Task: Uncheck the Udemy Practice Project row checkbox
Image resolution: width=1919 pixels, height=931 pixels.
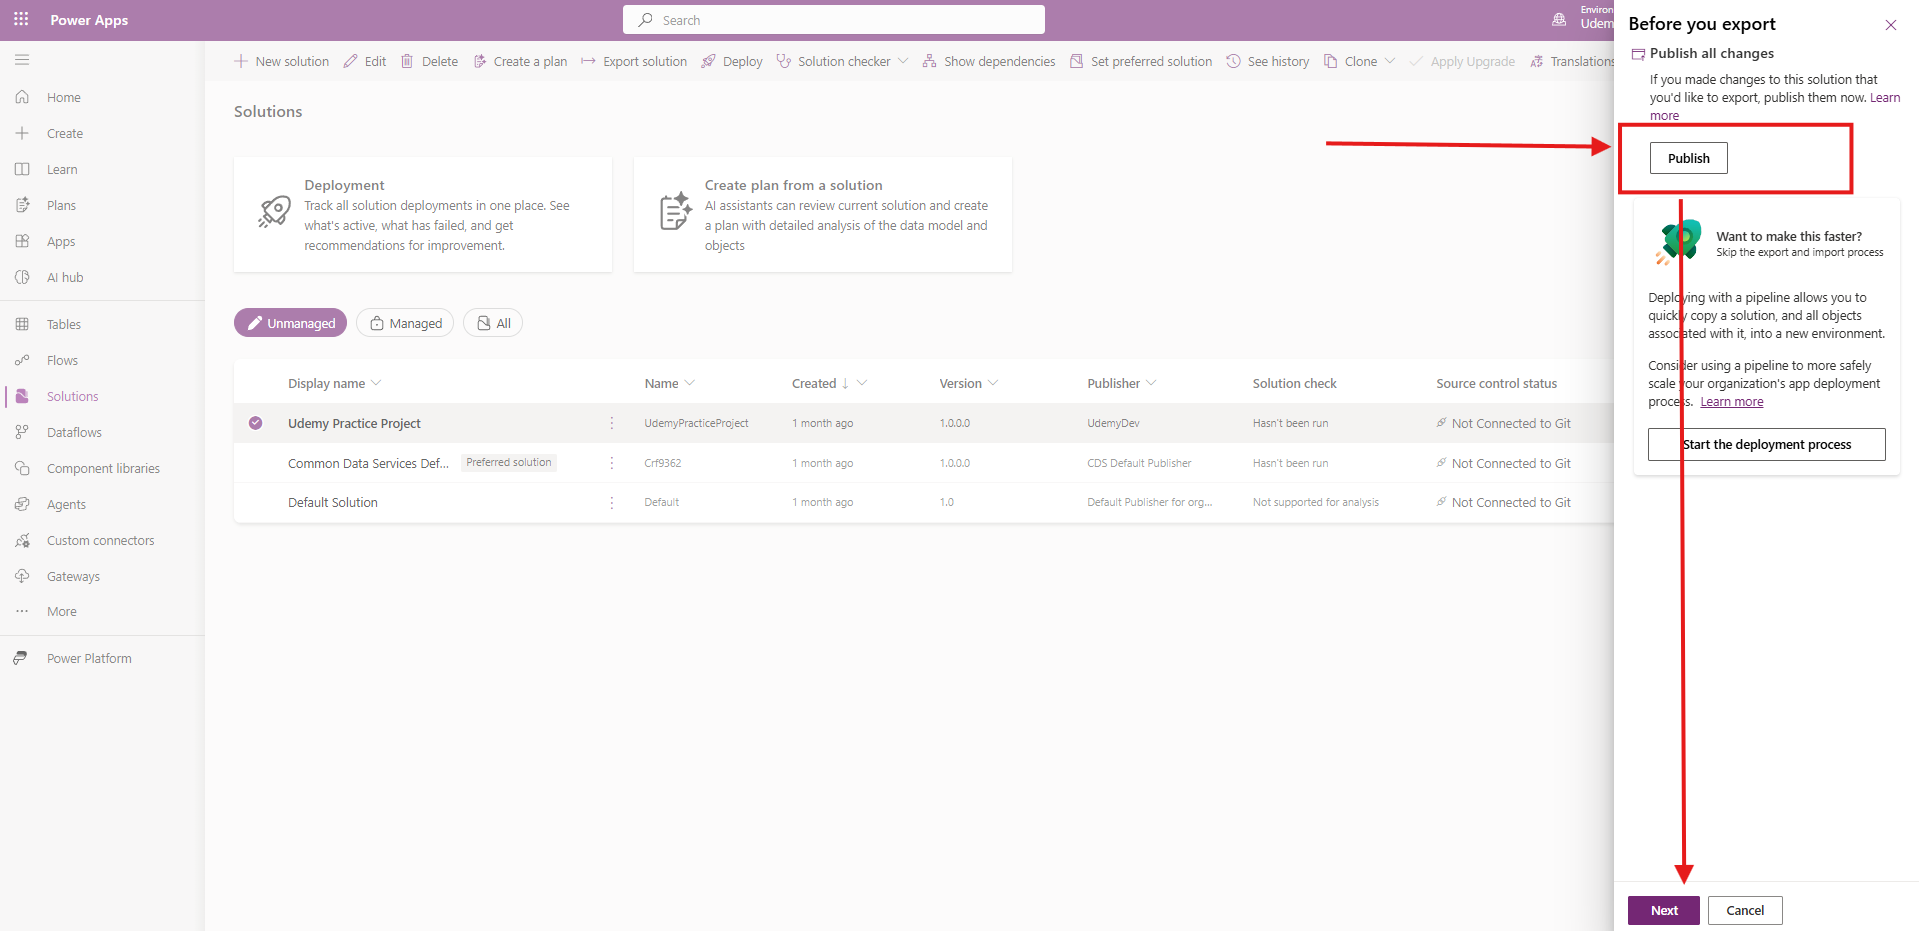Action: (x=256, y=423)
